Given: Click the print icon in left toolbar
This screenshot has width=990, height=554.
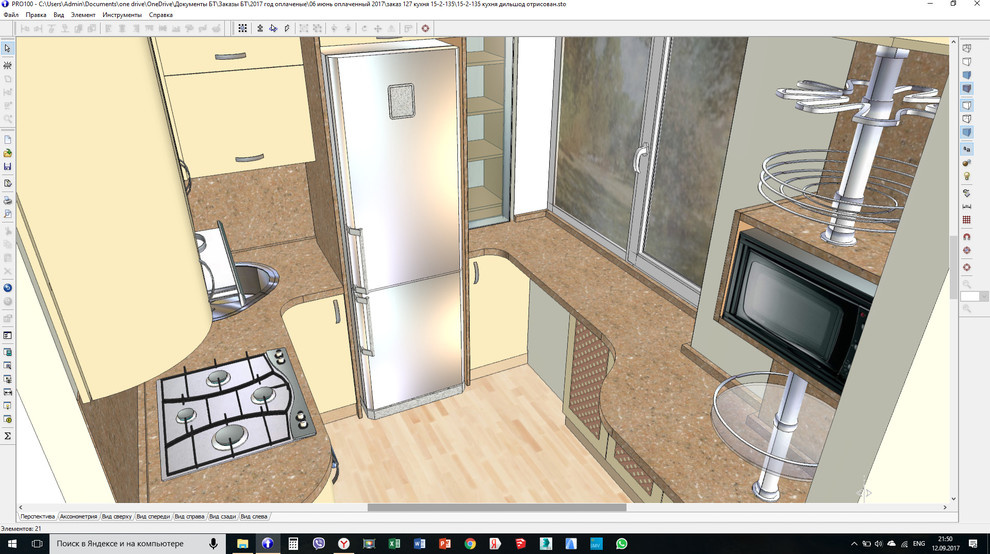Looking at the screenshot, I should pos(7,200).
